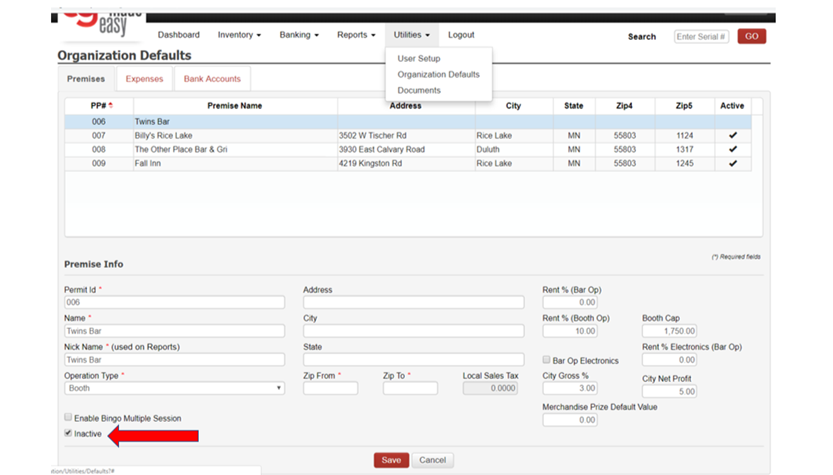Focus the serial number search box
This screenshot has width=833, height=475.
point(701,37)
